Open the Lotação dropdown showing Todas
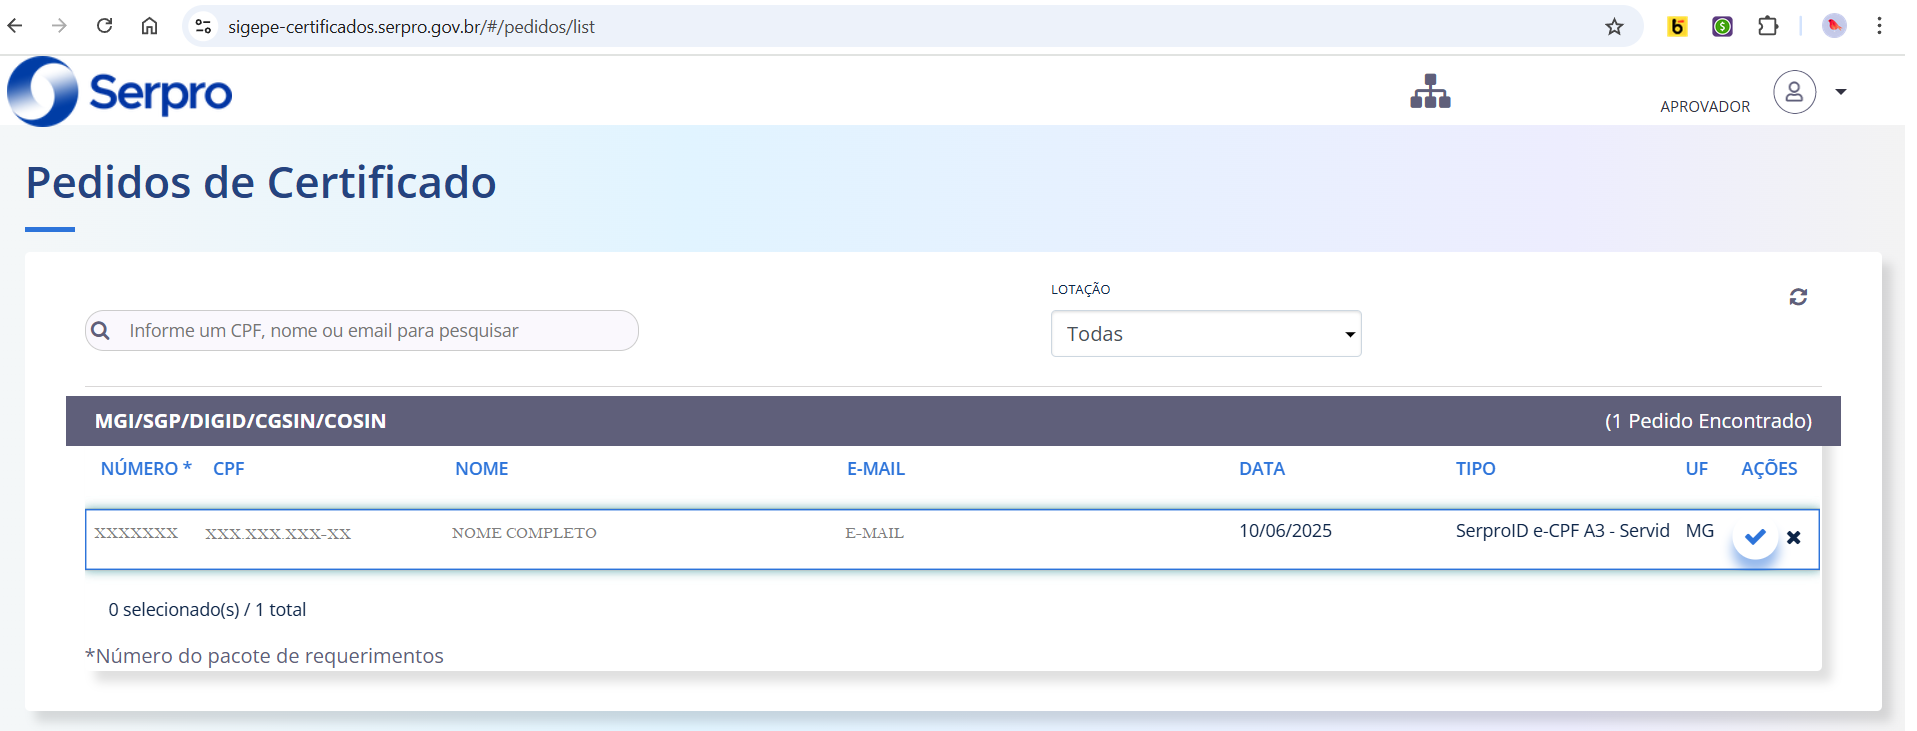This screenshot has width=1917, height=731. click(x=1206, y=334)
